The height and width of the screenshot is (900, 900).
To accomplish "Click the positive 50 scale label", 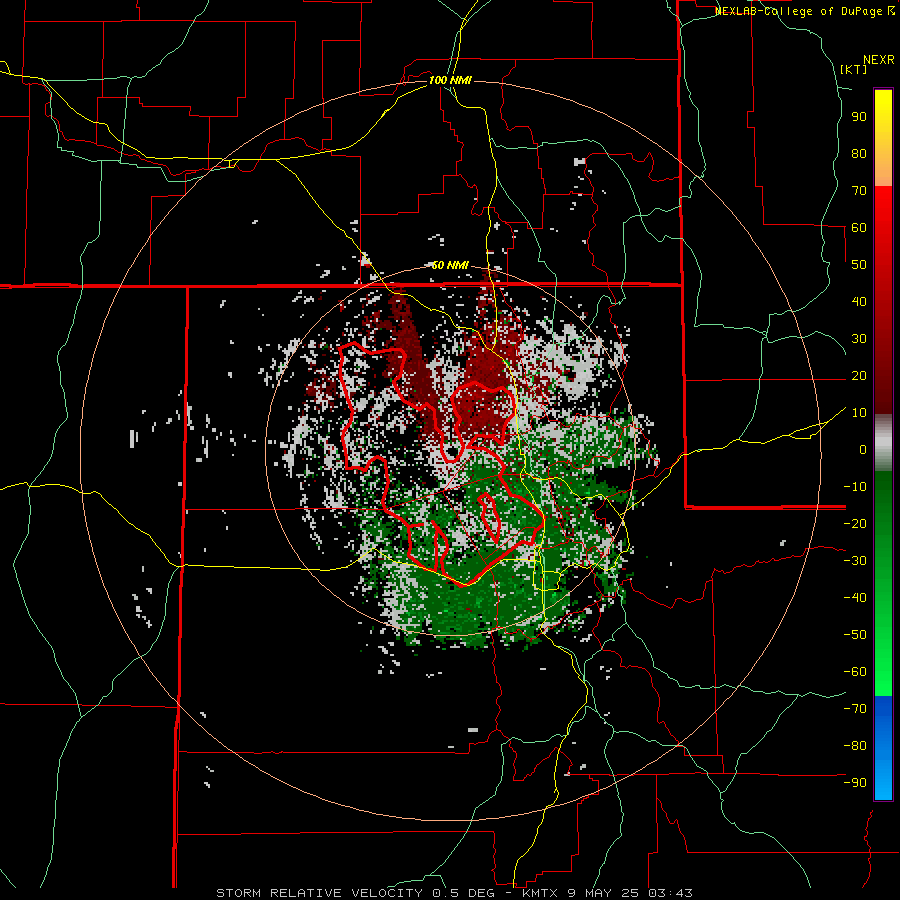I will tap(859, 265).
